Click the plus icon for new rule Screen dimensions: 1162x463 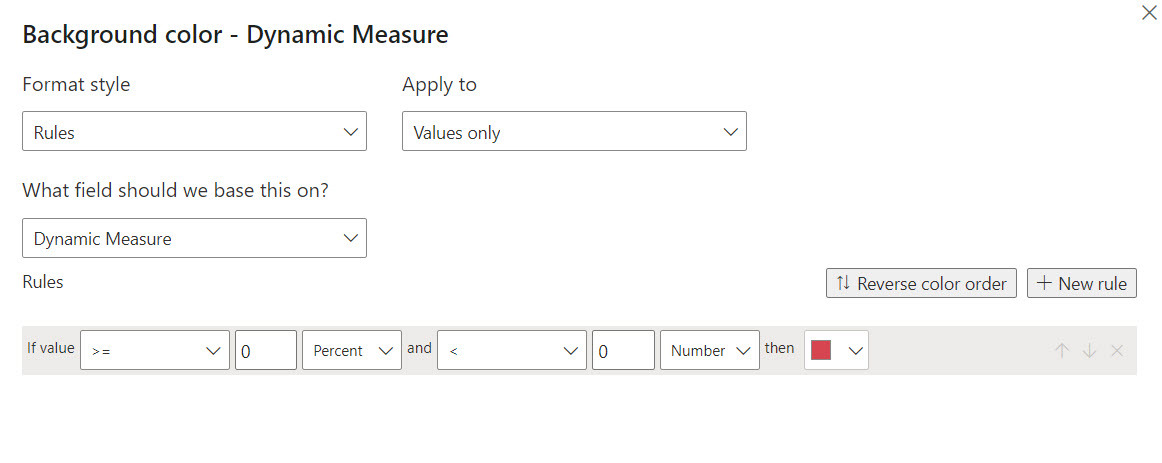[x=1044, y=283]
